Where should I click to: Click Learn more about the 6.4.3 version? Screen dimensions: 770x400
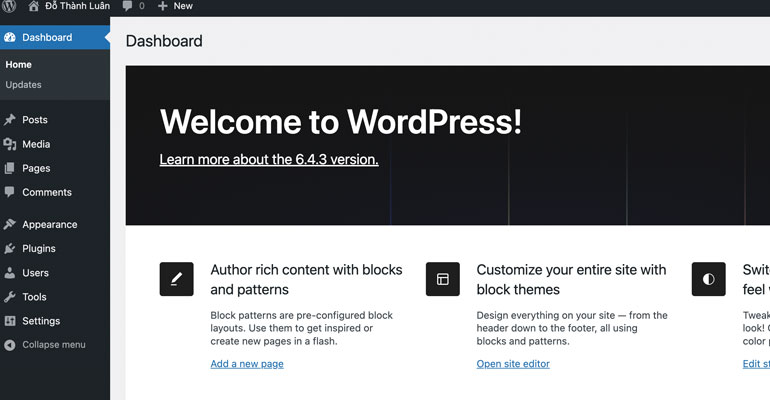269,160
